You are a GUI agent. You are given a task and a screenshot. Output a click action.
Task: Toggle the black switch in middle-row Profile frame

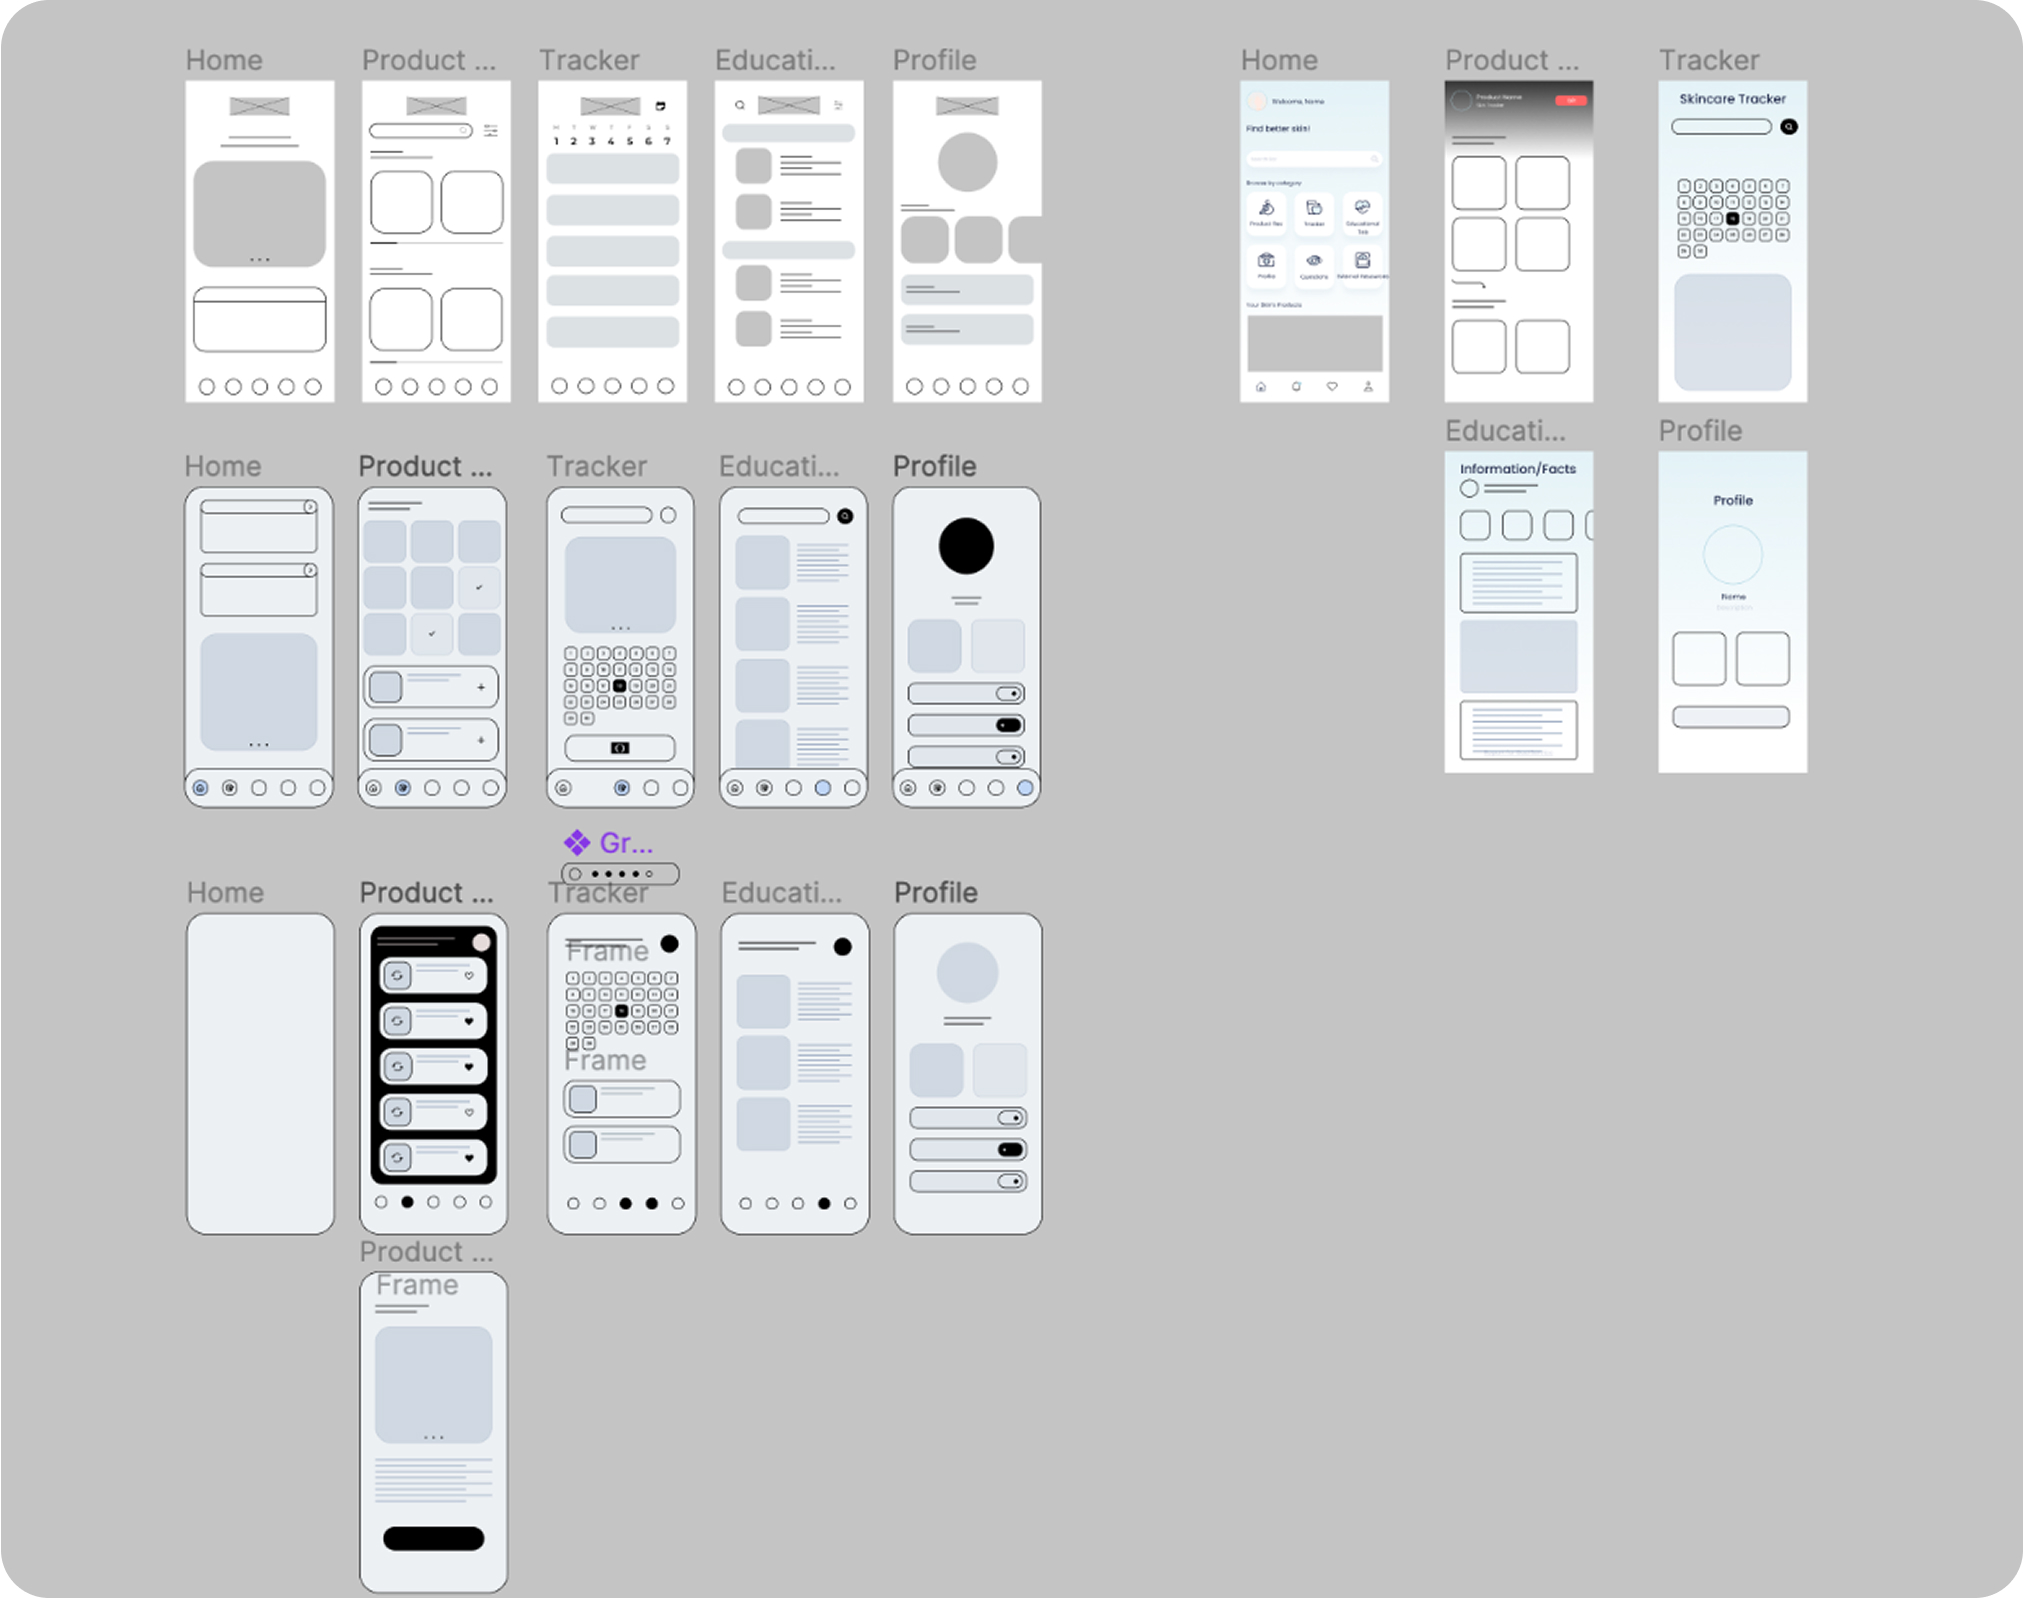click(x=1008, y=725)
